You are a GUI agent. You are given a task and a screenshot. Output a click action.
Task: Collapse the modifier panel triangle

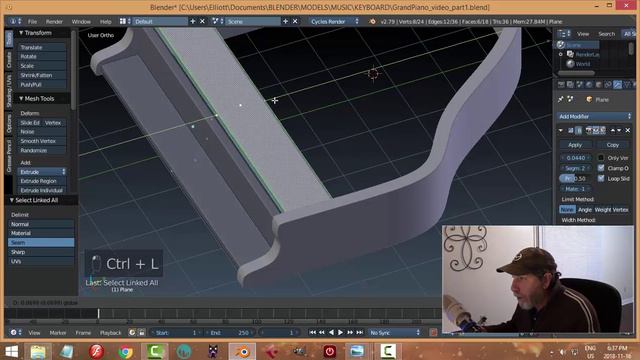tap(561, 130)
